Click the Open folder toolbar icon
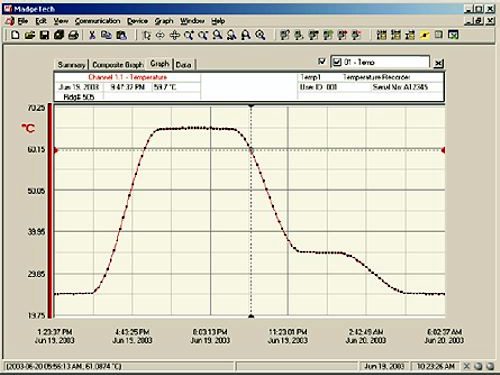 tap(30, 35)
